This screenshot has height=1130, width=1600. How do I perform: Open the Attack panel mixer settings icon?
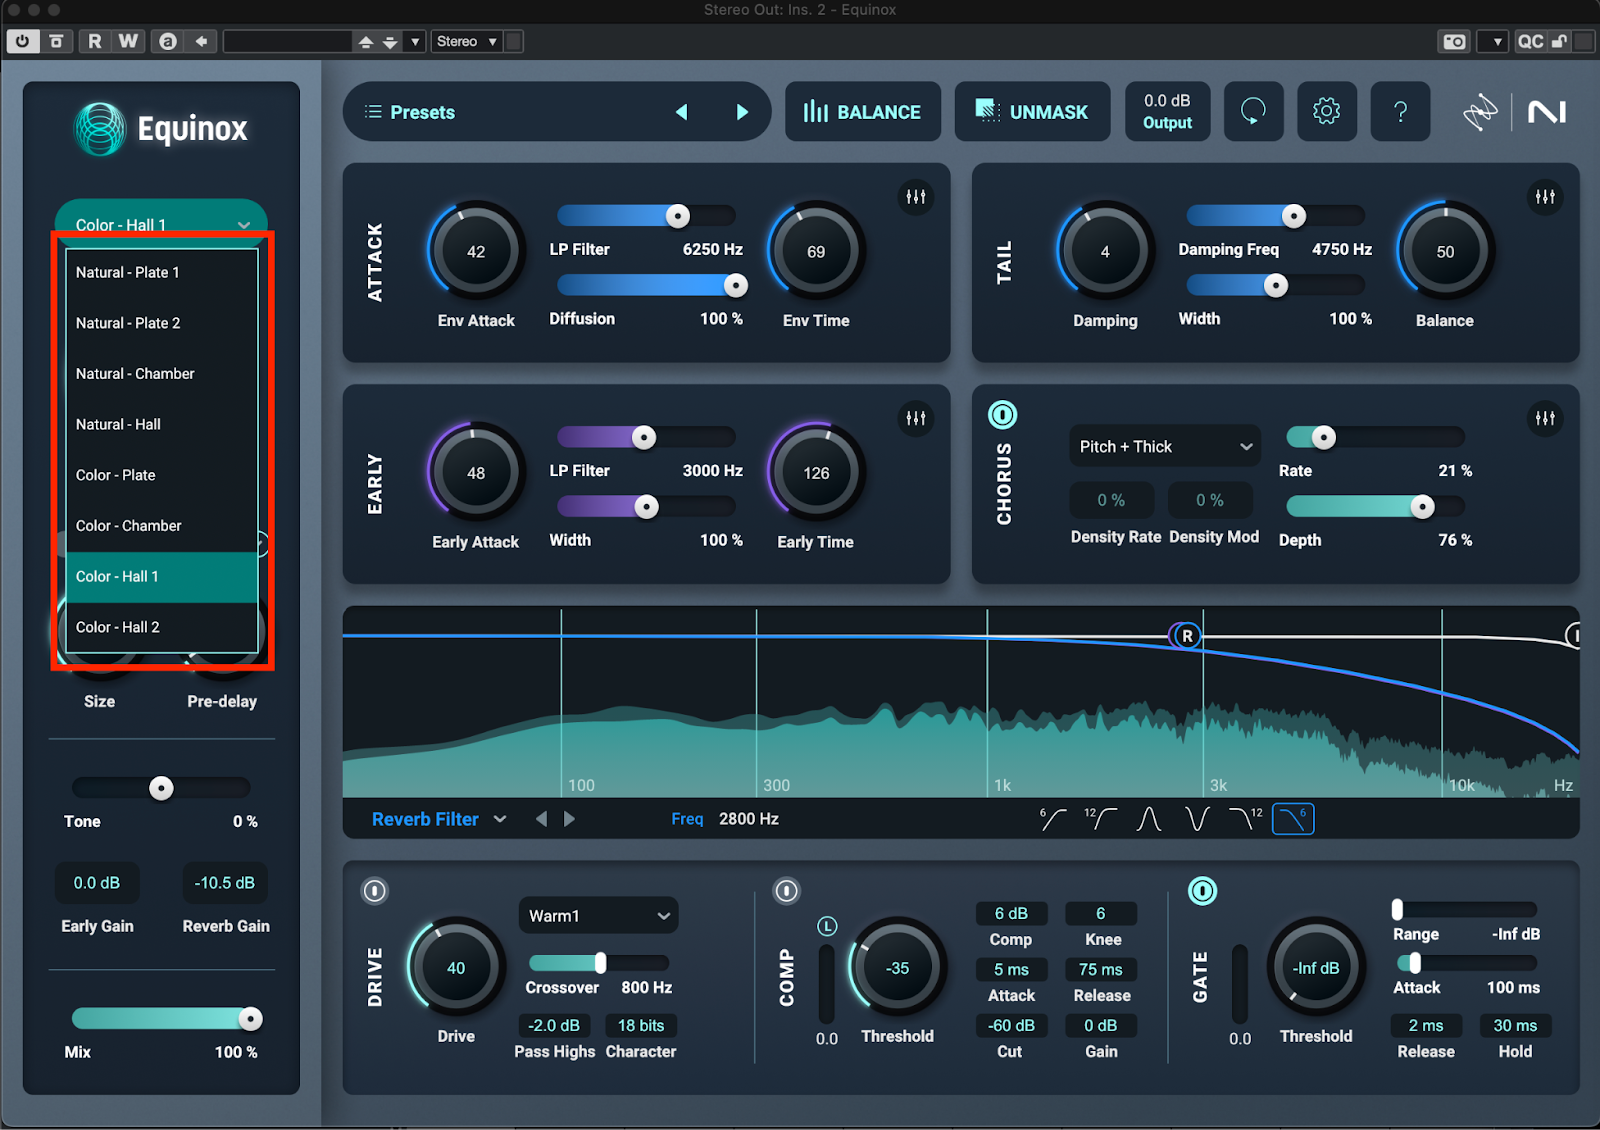[915, 197]
